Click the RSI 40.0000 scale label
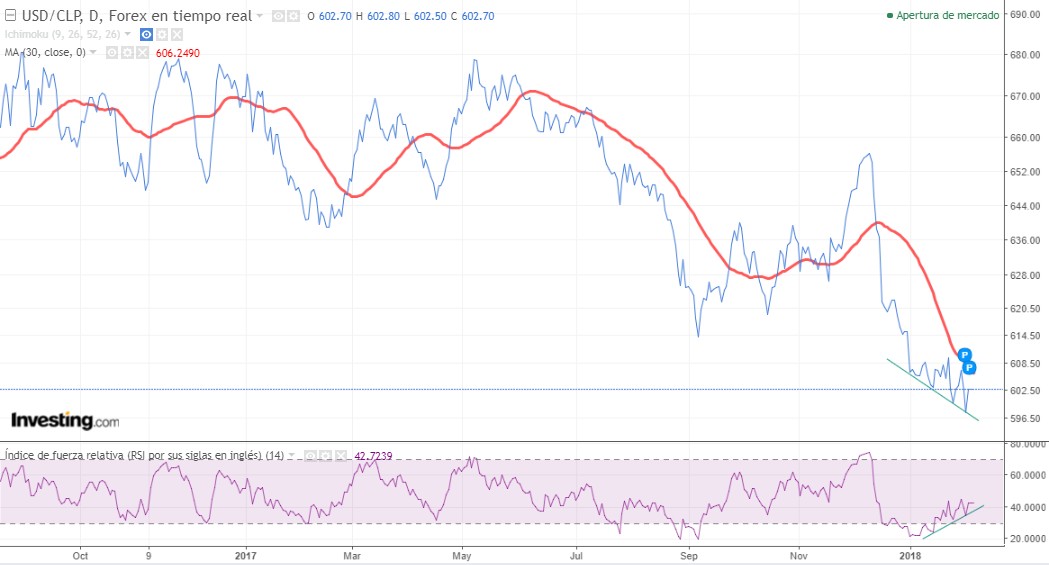 pyautogui.click(x=1027, y=507)
